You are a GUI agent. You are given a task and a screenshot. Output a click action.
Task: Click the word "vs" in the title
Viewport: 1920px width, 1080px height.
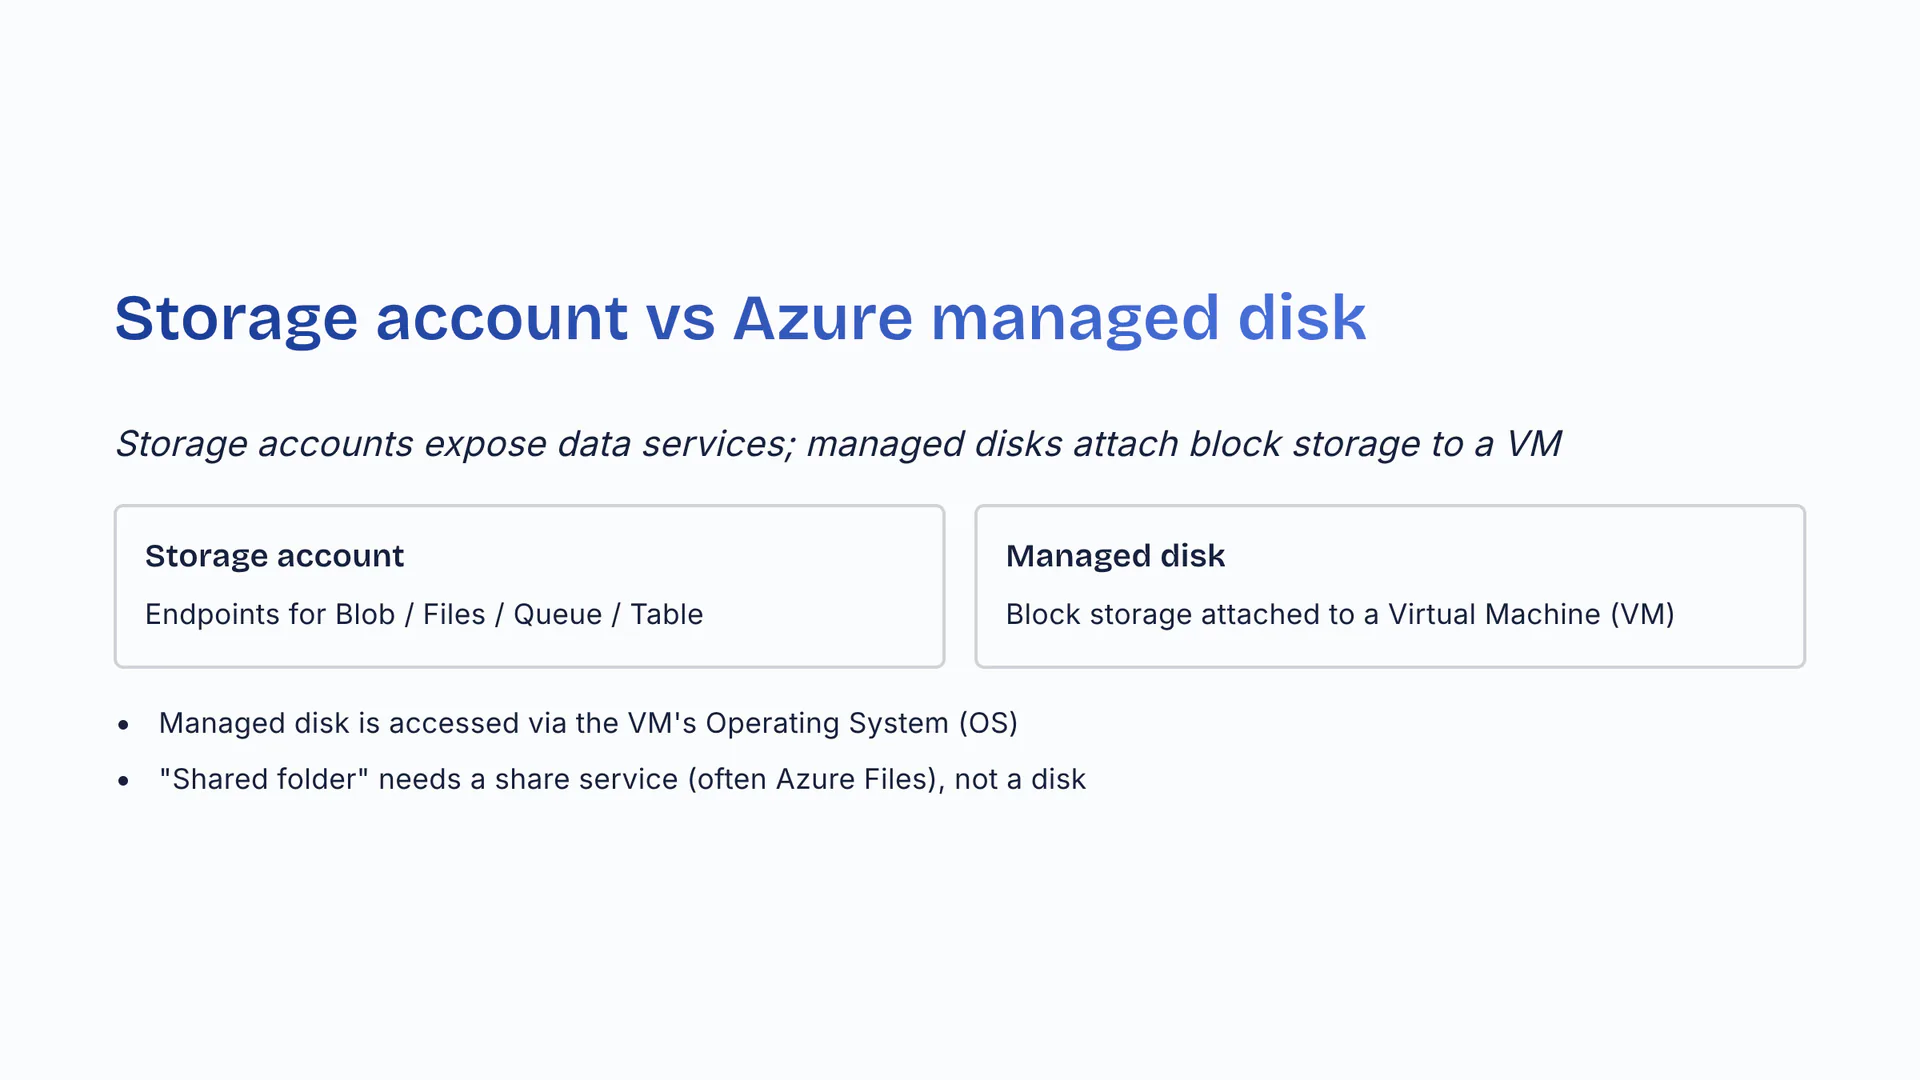[680, 318]
